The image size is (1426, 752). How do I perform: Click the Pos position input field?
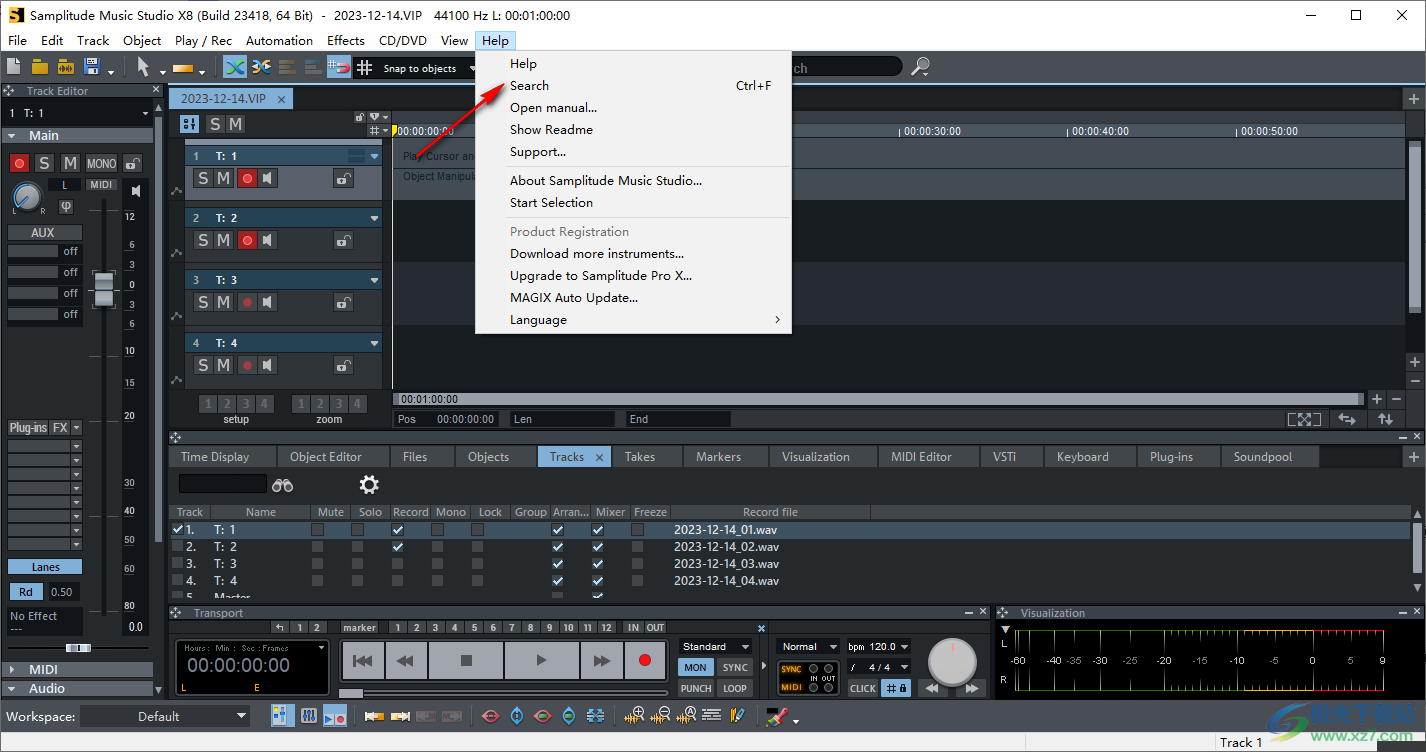(x=449, y=419)
